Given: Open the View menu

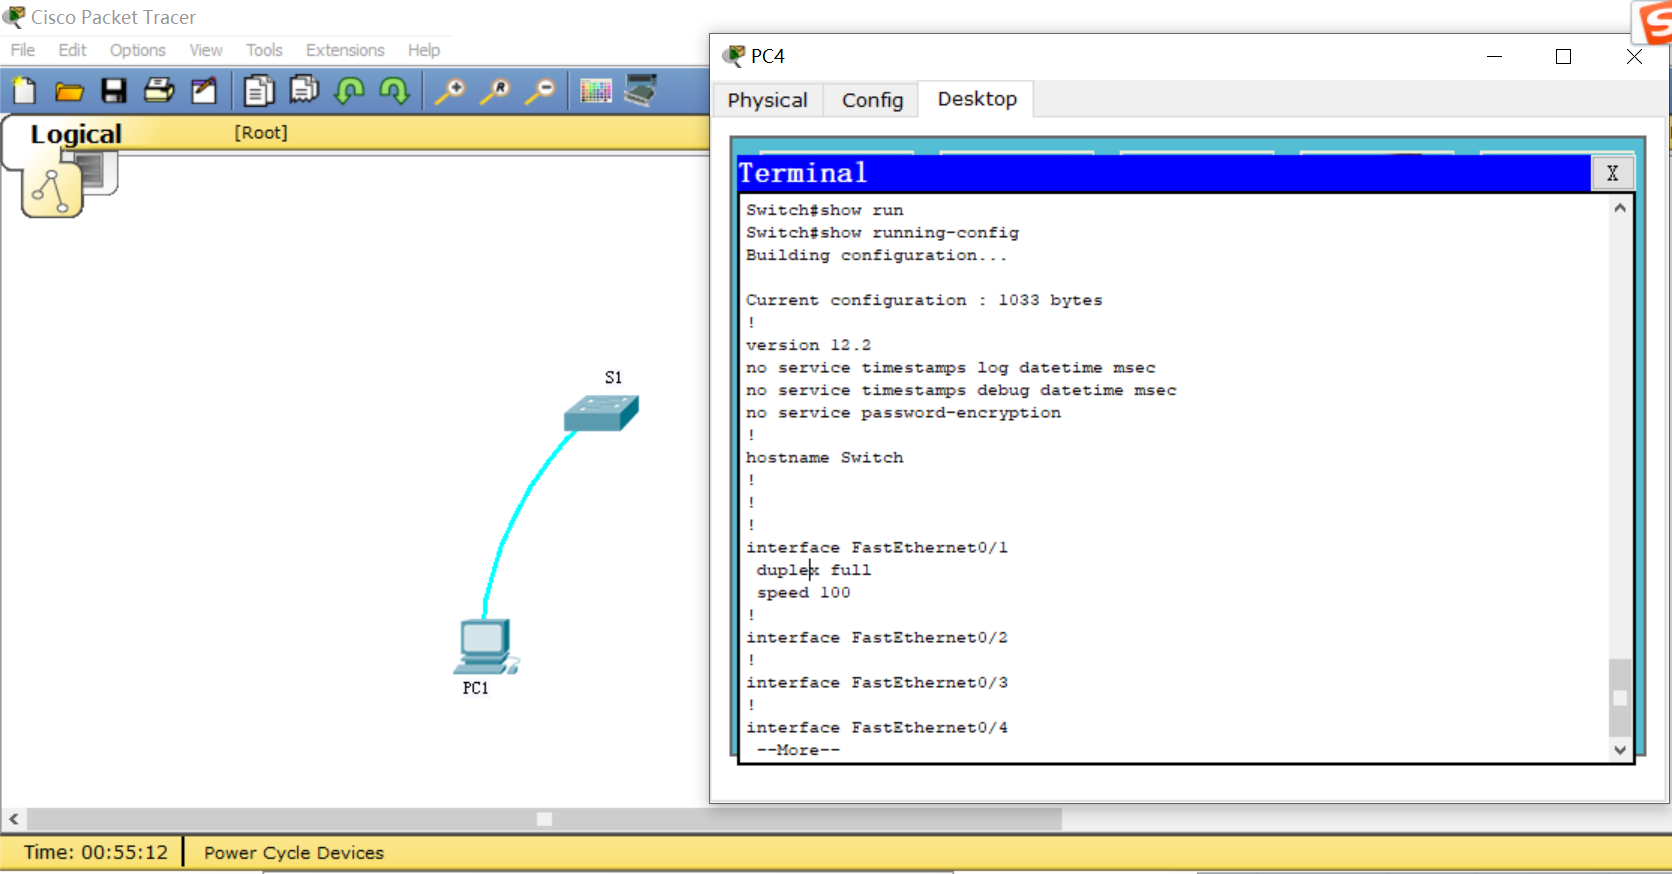Looking at the screenshot, I should tap(206, 50).
